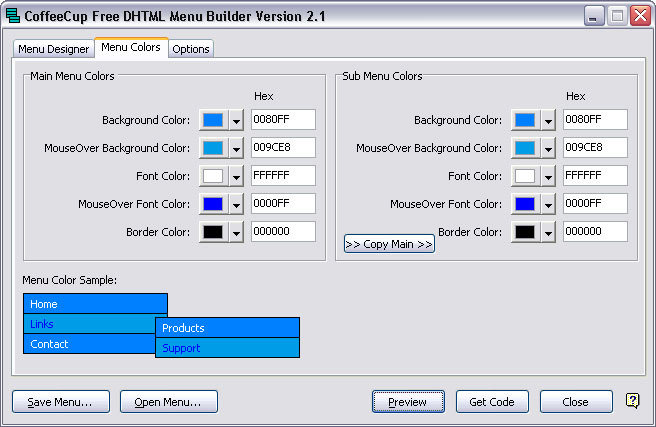Open Sub Menu Font Color dropdown arrow

pos(548,176)
